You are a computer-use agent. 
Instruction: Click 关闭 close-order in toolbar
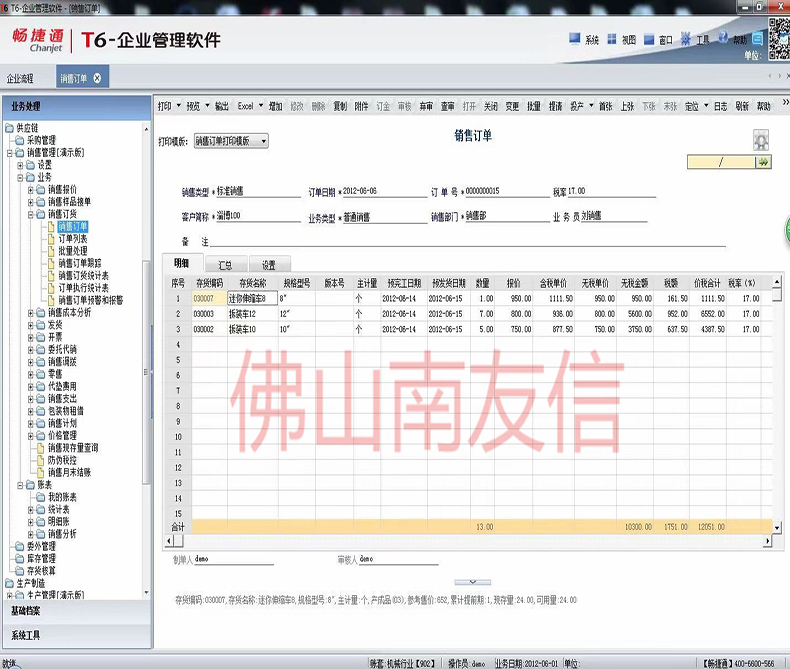491,106
